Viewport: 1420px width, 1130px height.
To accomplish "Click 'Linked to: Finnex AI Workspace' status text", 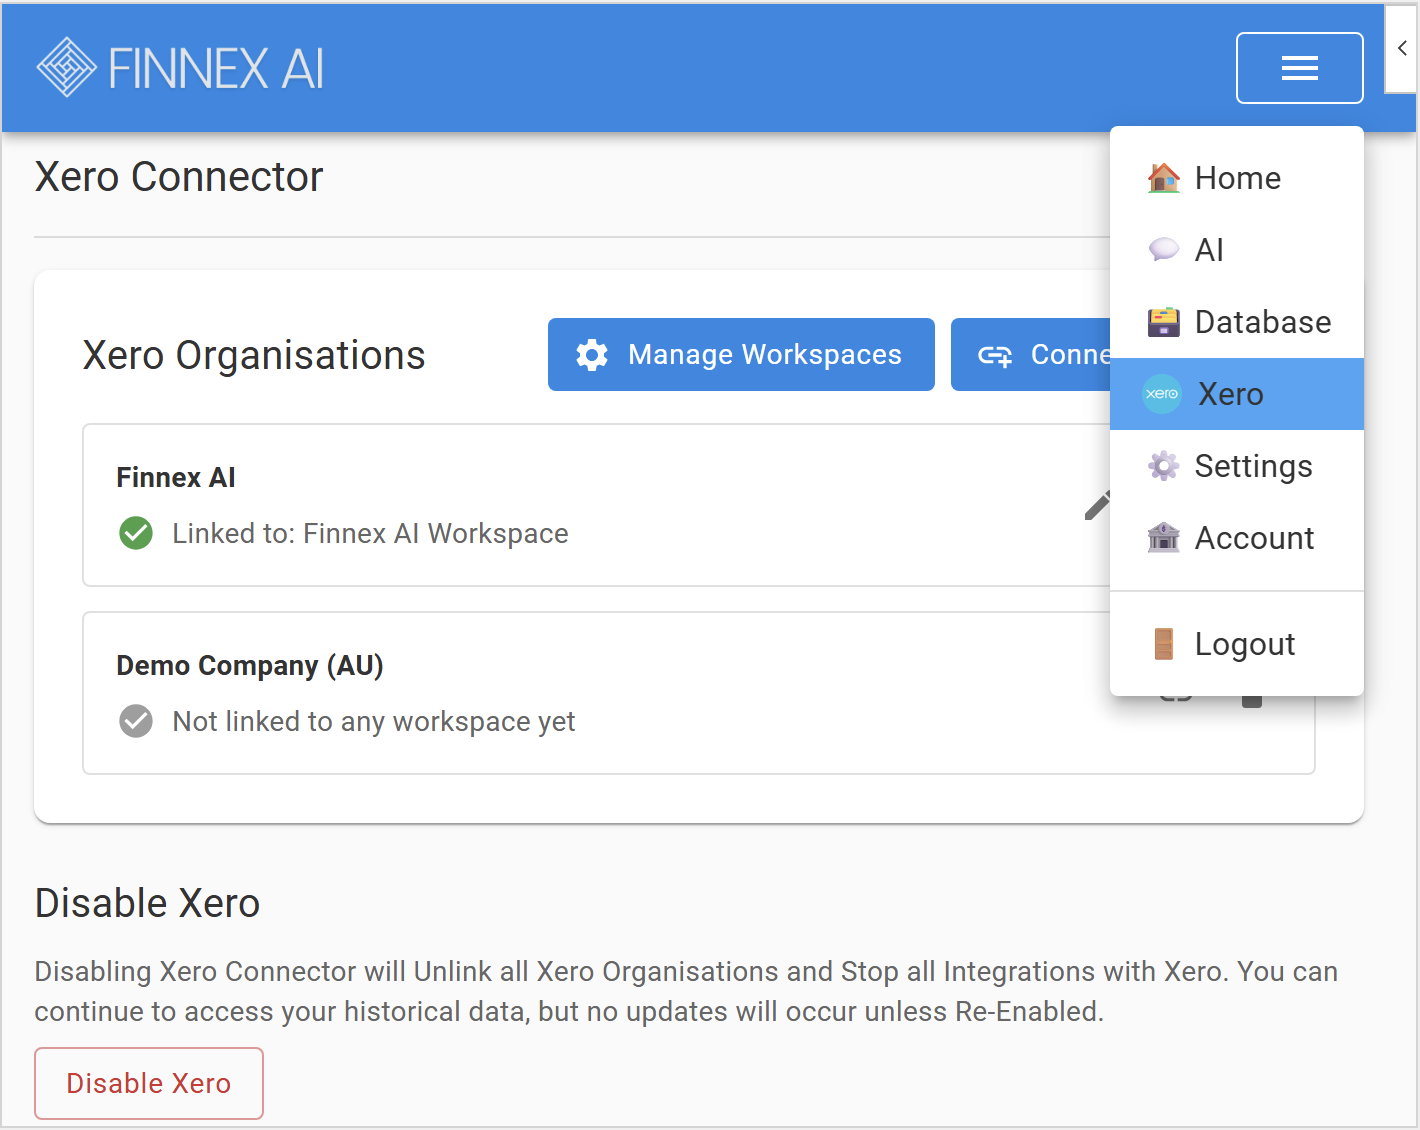I will pos(370,533).
